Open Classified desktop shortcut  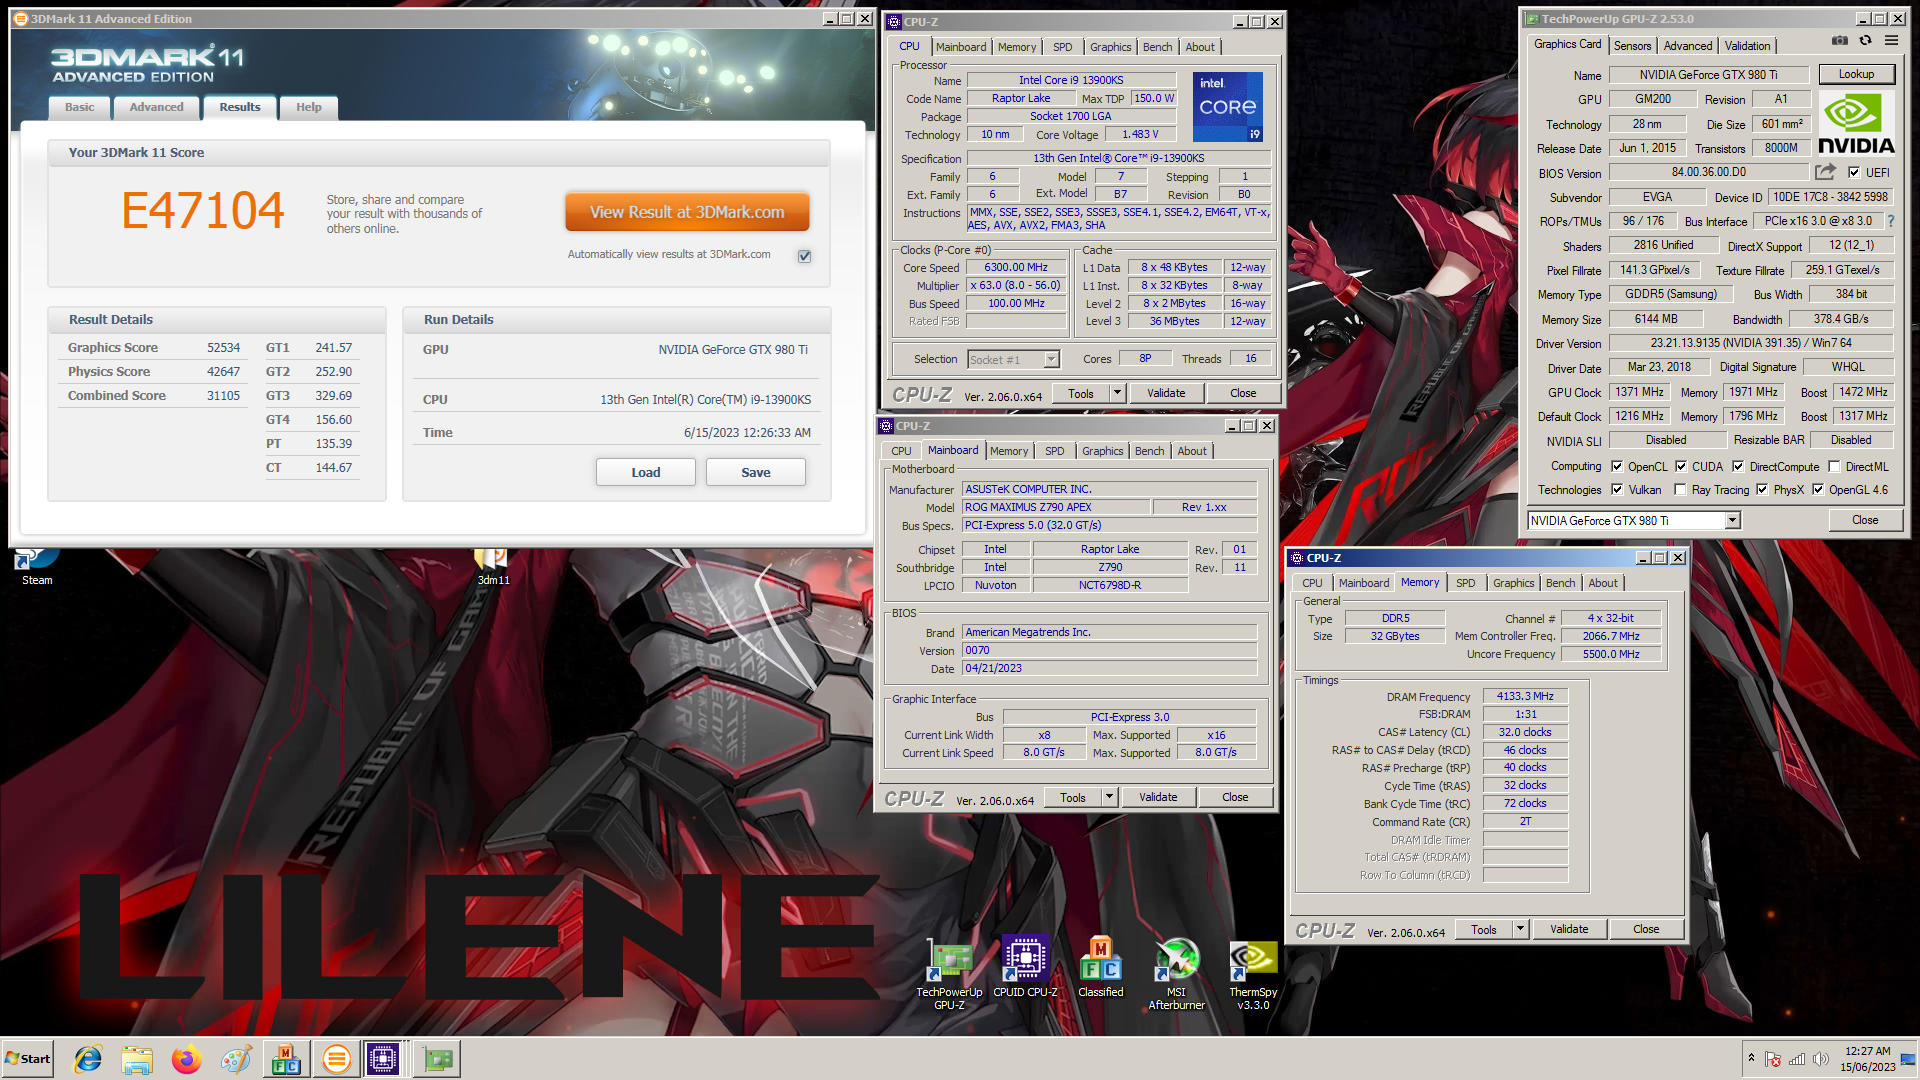pos(1100,967)
